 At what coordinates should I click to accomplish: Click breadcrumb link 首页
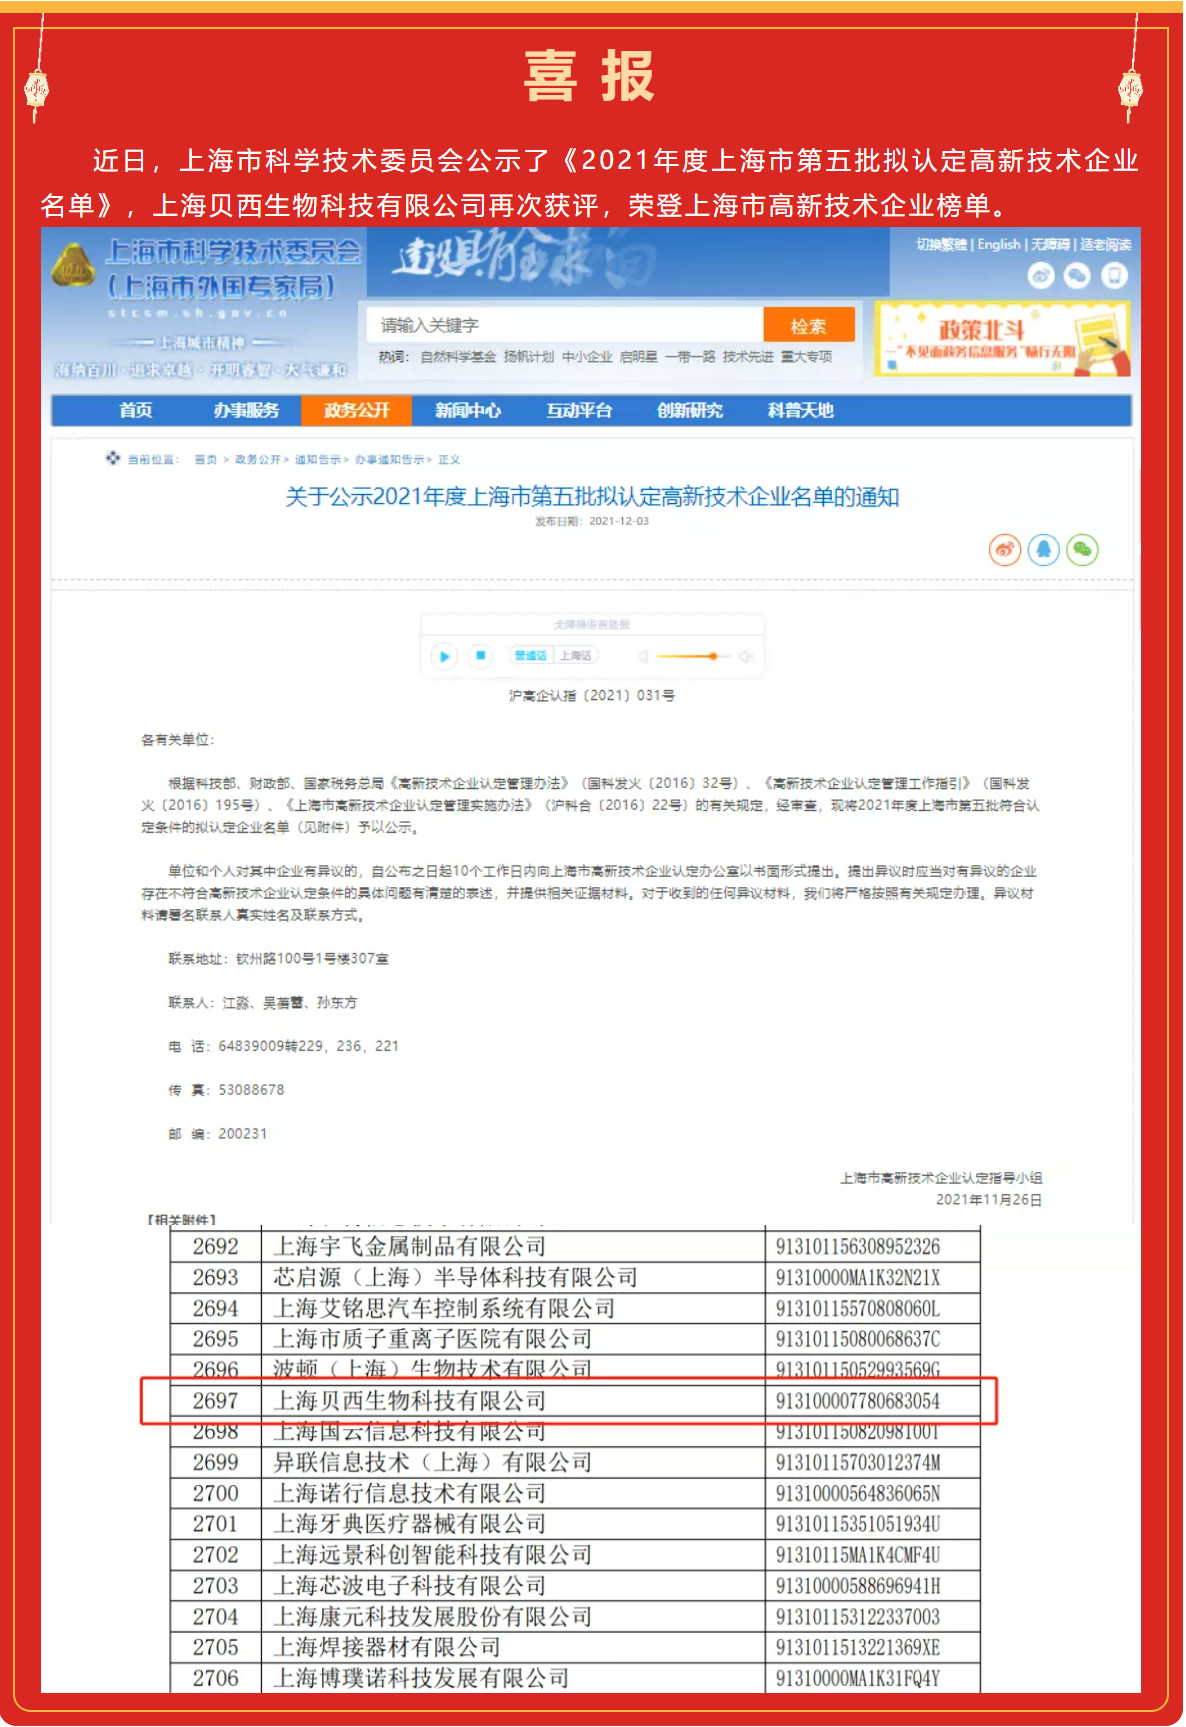[x=206, y=460]
